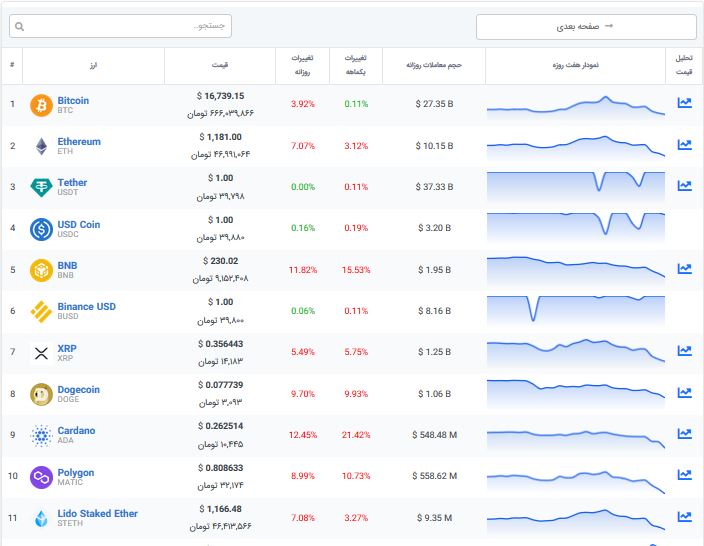Select Polygon price $ 0.808633
The image size is (704, 546).
[220, 468]
